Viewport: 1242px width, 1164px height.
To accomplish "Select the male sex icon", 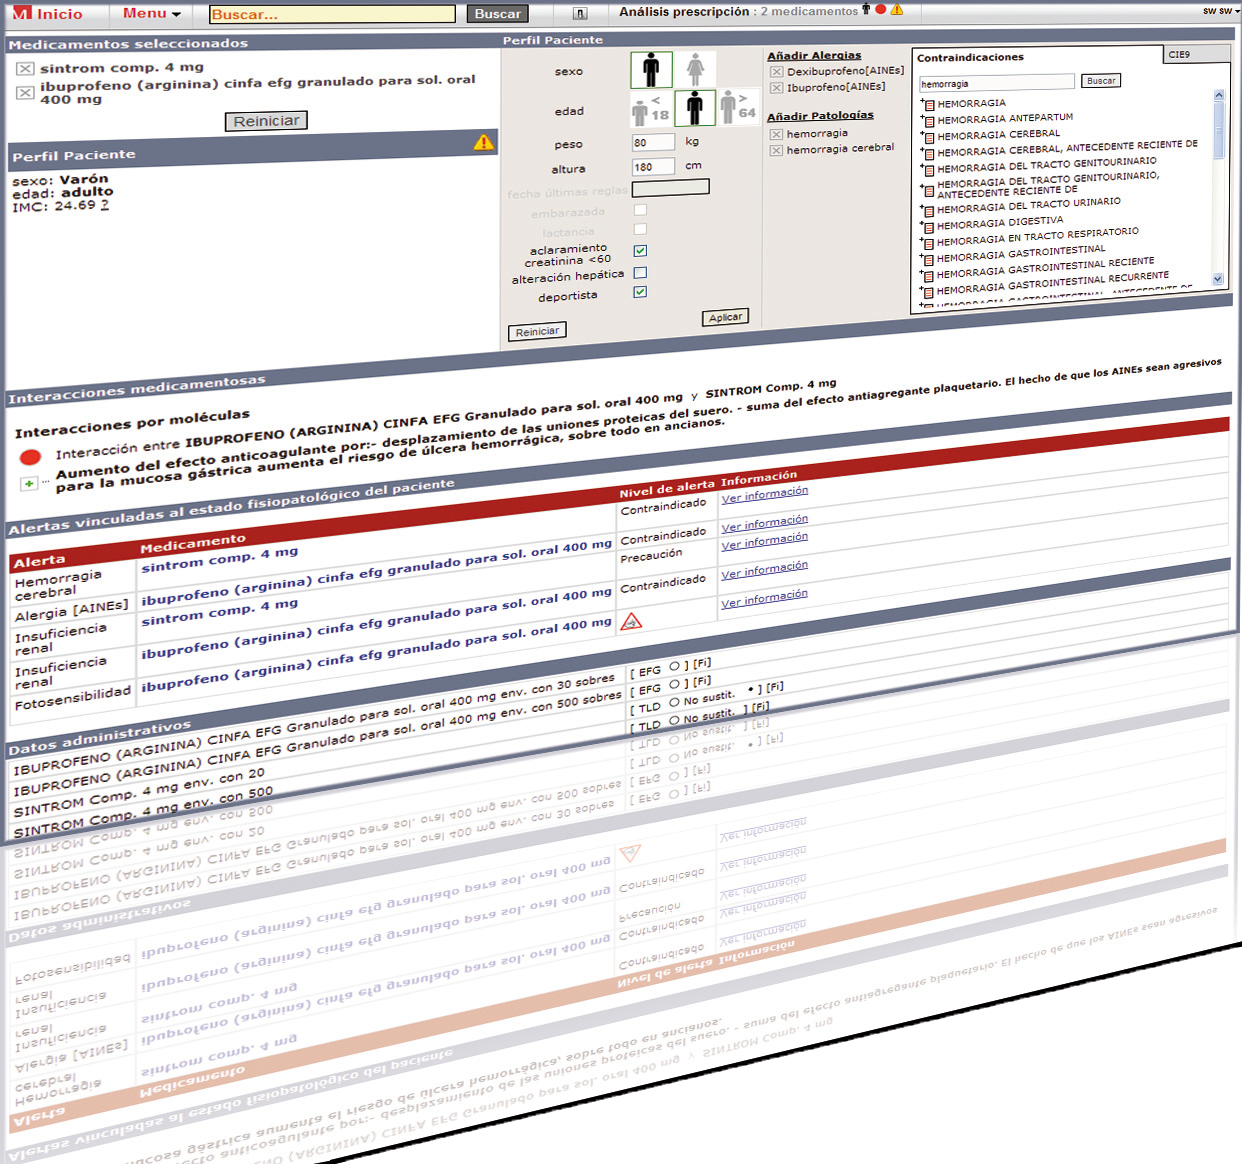I will click(651, 70).
